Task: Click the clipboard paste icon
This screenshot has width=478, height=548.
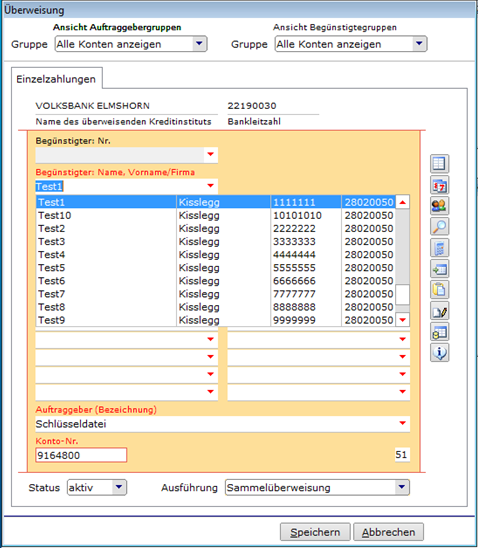Action: click(439, 289)
